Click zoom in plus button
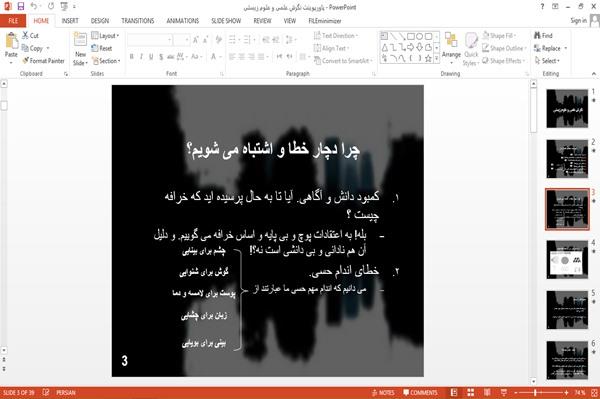600x399 pixels. tap(566, 392)
